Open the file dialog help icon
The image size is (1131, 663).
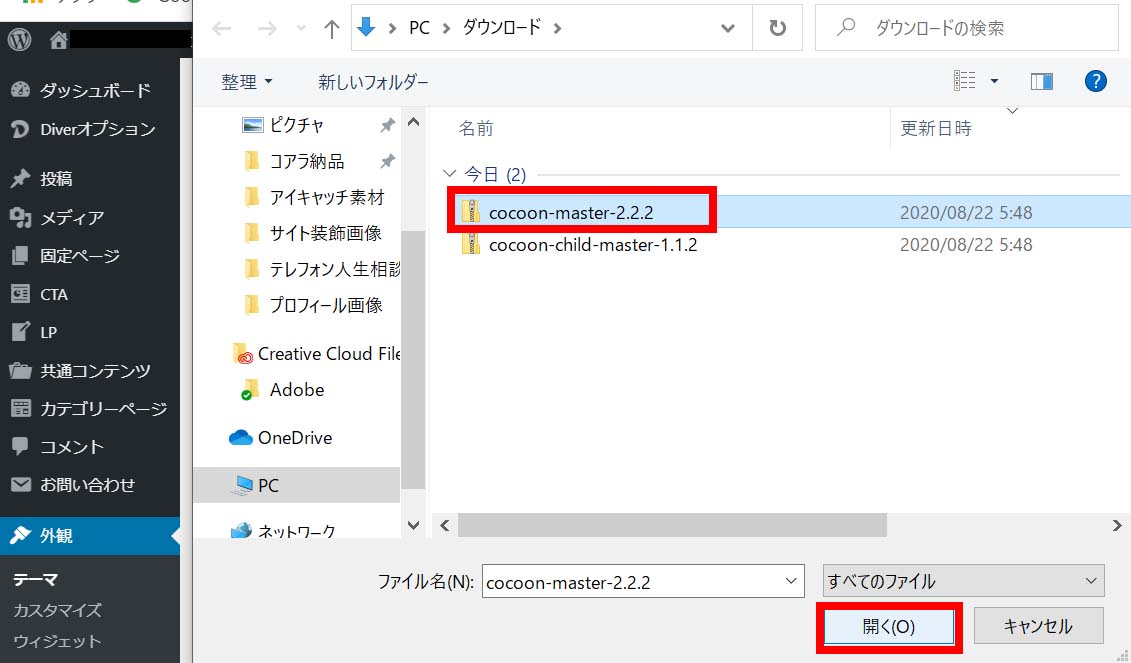pos(1095,81)
